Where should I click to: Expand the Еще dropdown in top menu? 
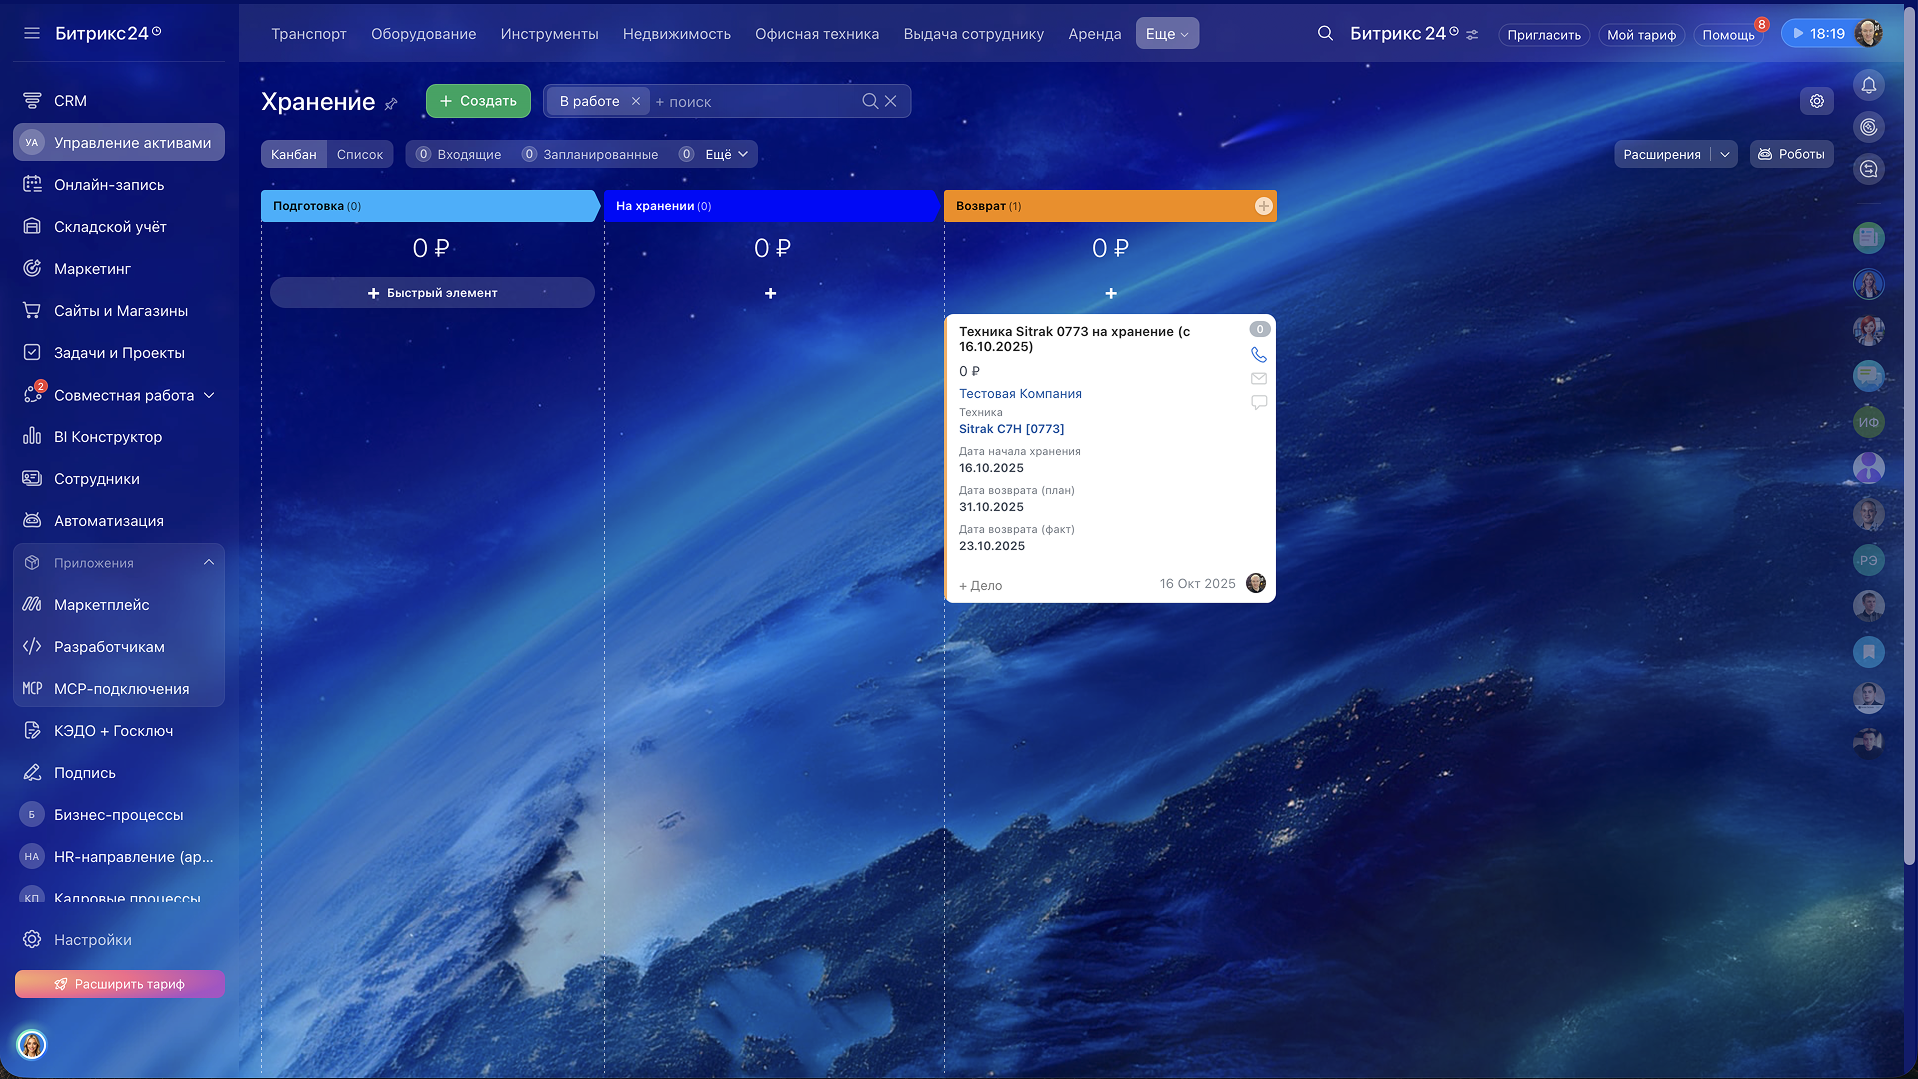(1167, 34)
